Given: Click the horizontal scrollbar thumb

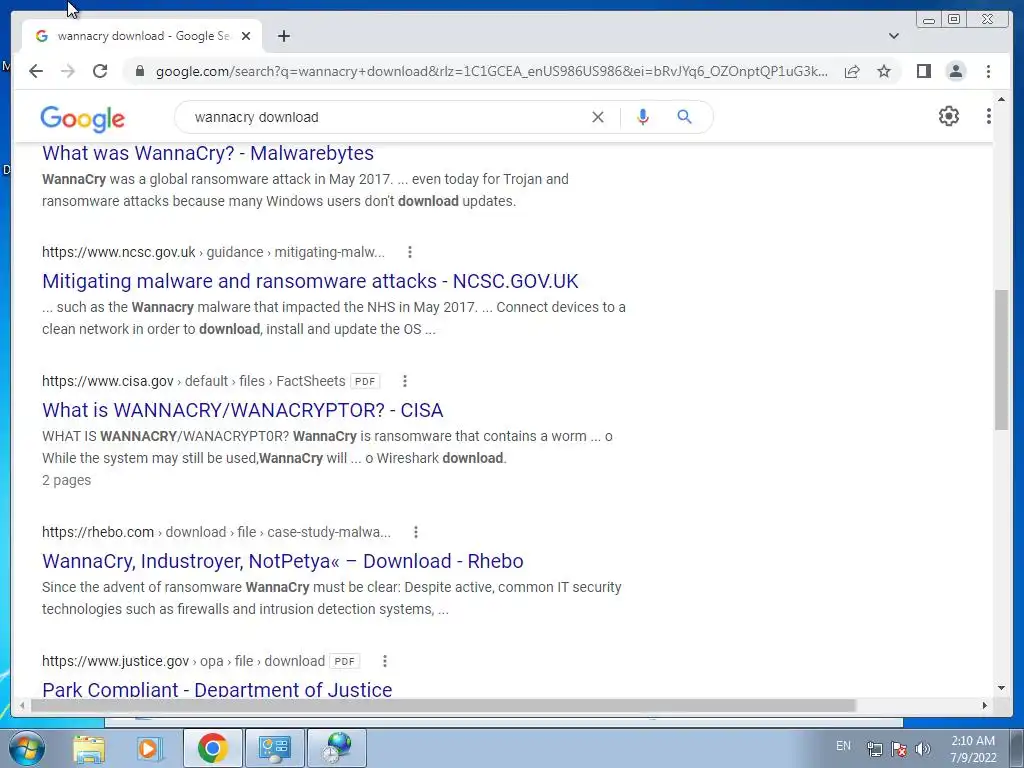Looking at the screenshot, I should (x=443, y=705).
